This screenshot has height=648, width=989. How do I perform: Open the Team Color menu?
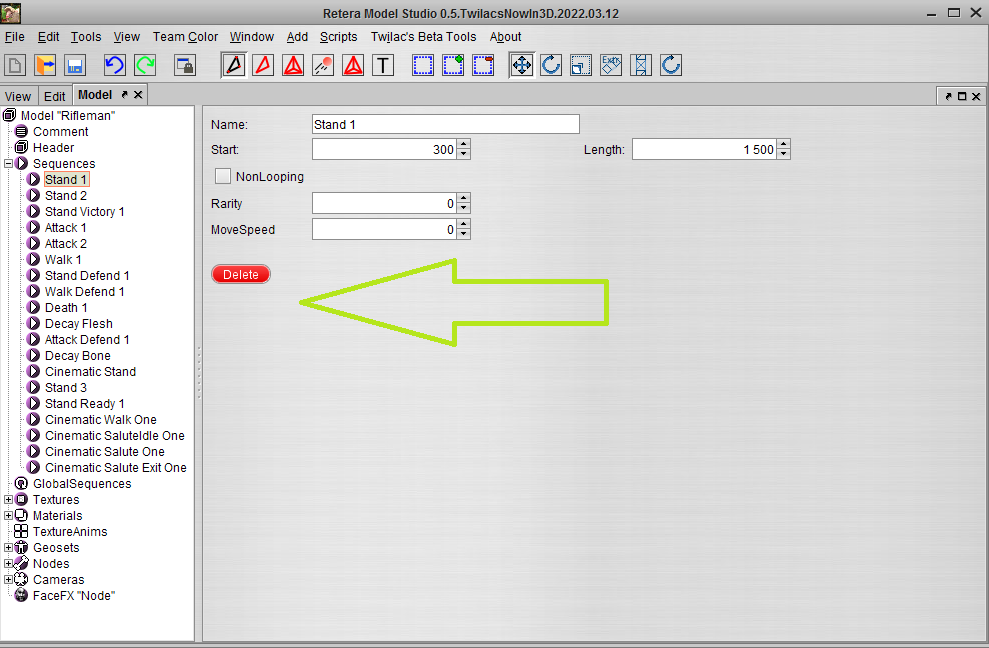click(185, 37)
